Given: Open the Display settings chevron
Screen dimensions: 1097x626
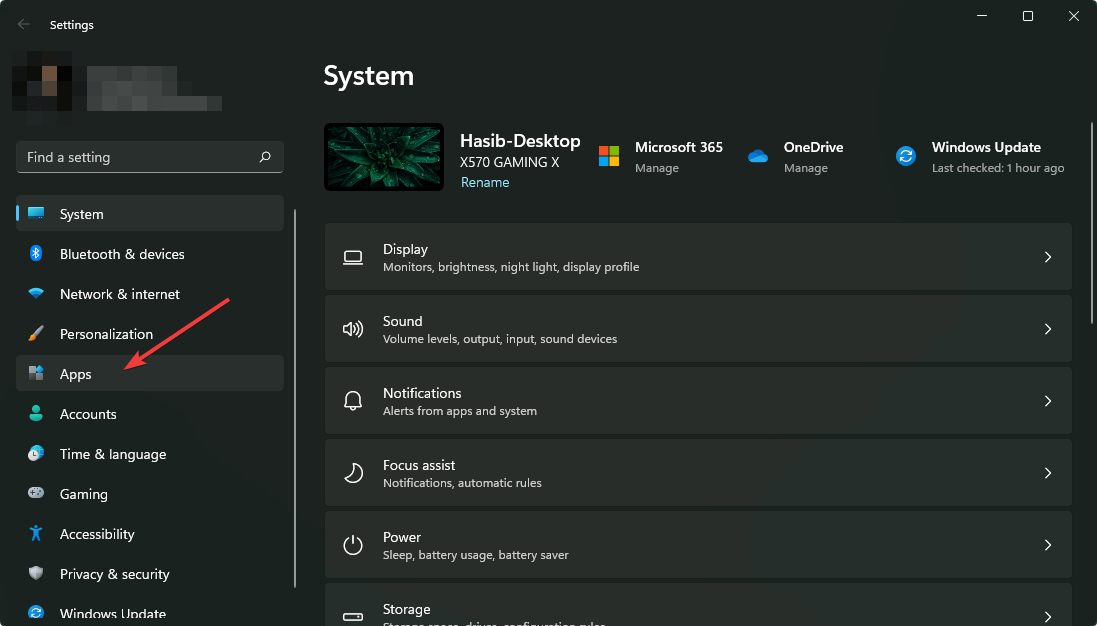Looking at the screenshot, I should pyautogui.click(x=1047, y=257).
